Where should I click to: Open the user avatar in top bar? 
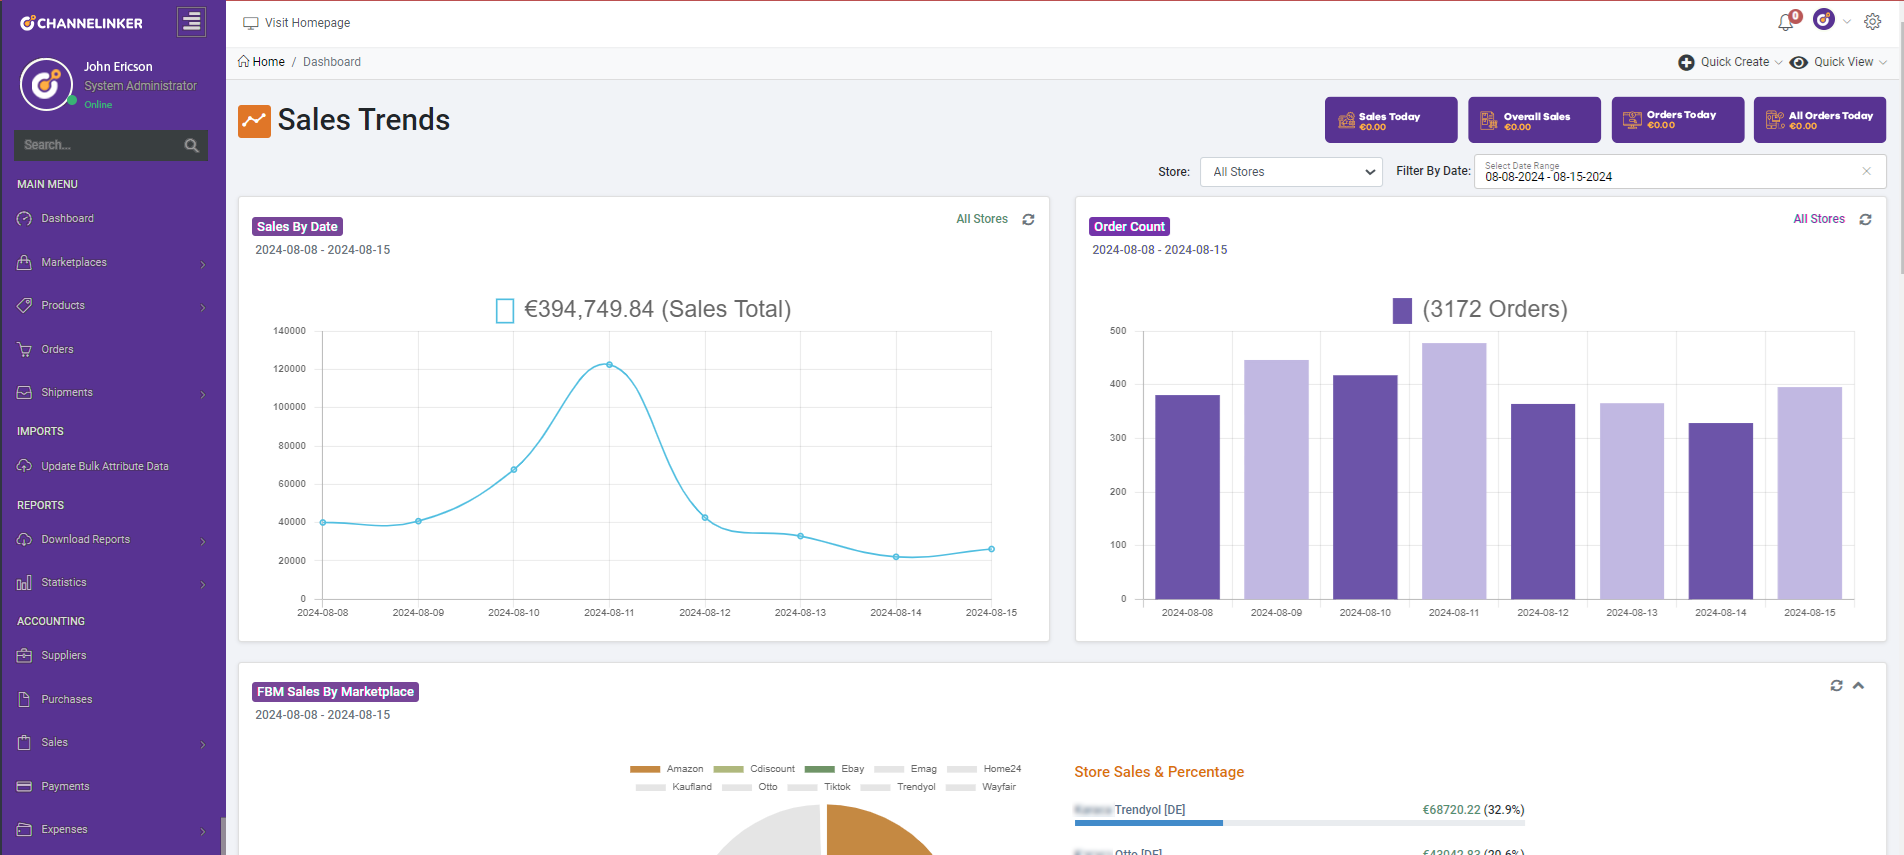coord(1824,20)
